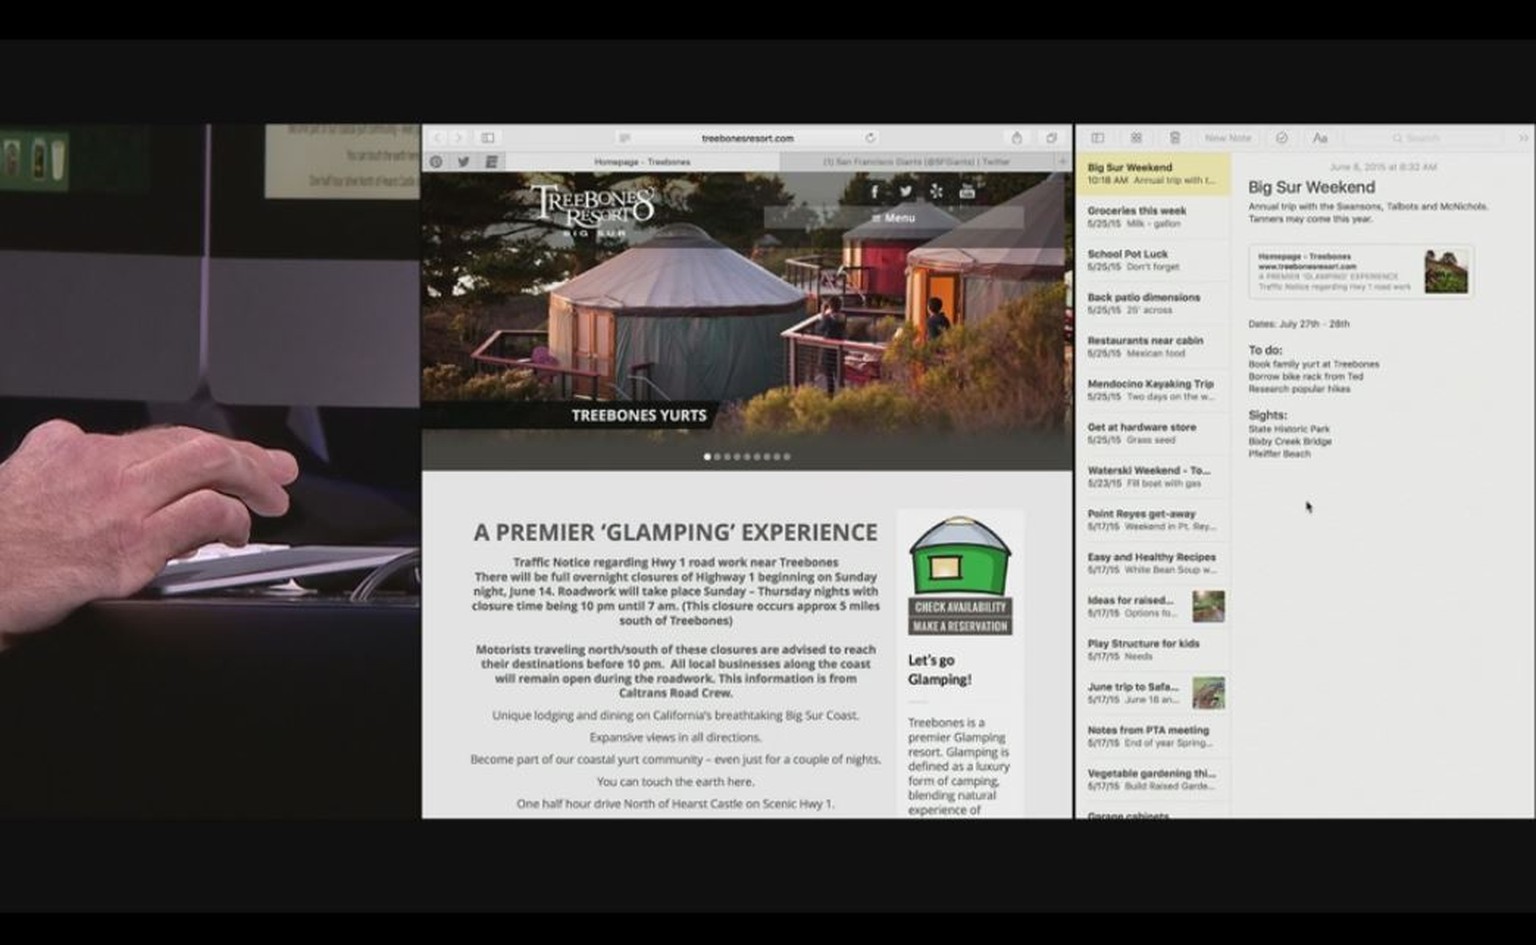Image resolution: width=1536 pixels, height=945 pixels.
Task: Open the Groceries this week note
Action: click(x=1152, y=217)
